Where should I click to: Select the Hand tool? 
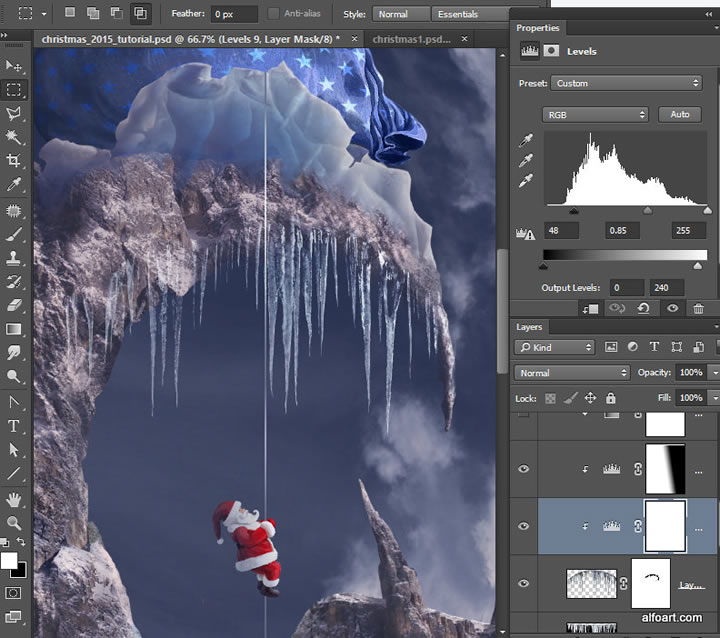14,499
